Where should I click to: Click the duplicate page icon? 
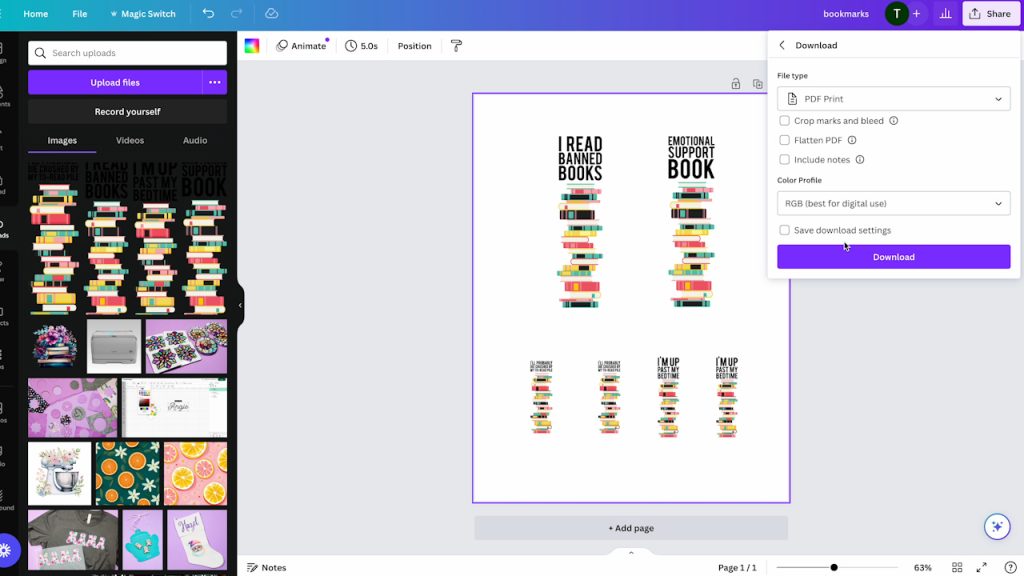pos(757,84)
